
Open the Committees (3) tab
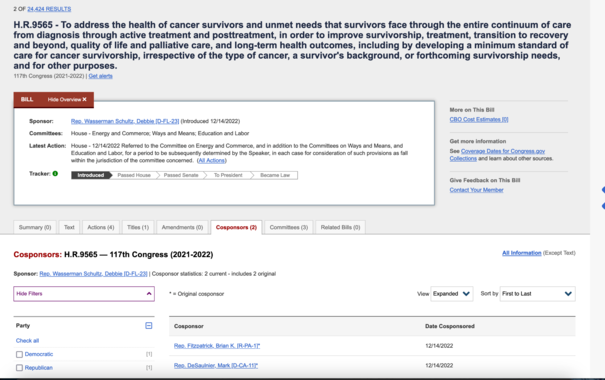click(289, 227)
